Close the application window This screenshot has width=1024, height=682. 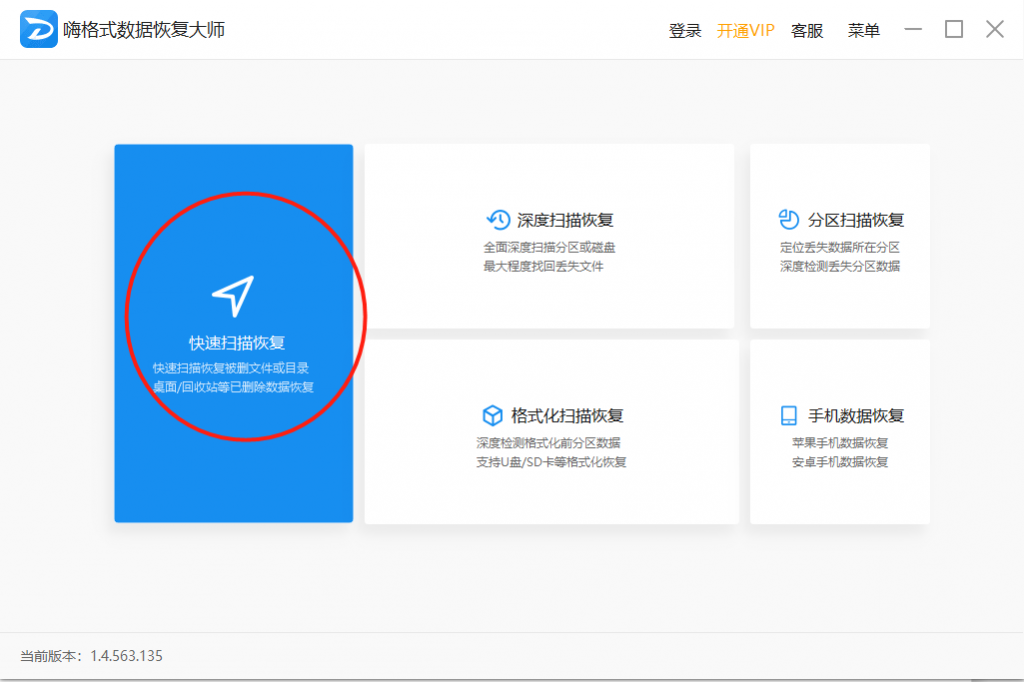click(x=995, y=29)
